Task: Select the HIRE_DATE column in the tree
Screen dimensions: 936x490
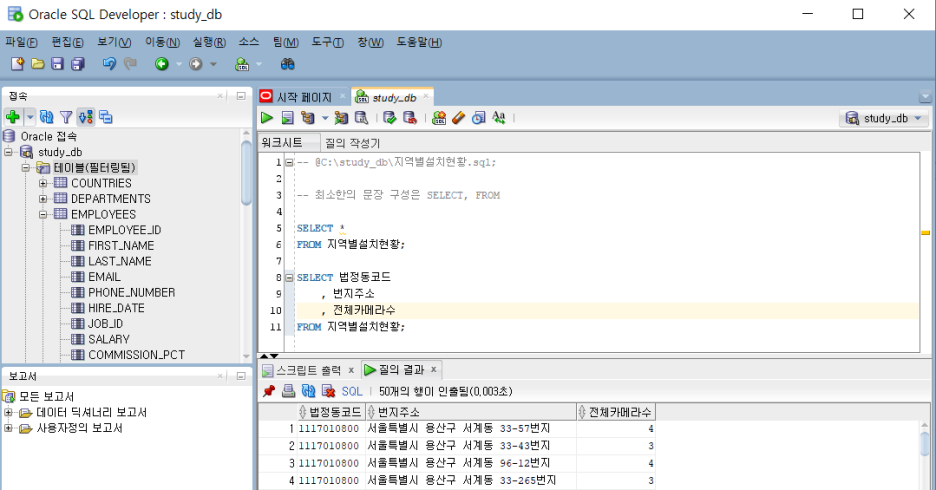Action: [115, 308]
